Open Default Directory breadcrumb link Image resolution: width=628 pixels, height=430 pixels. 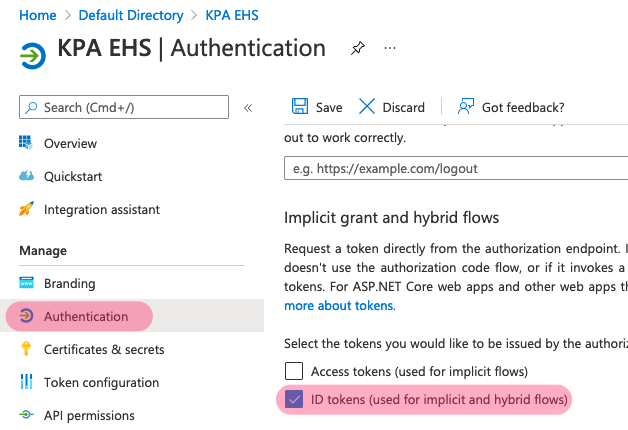pos(131,15)
